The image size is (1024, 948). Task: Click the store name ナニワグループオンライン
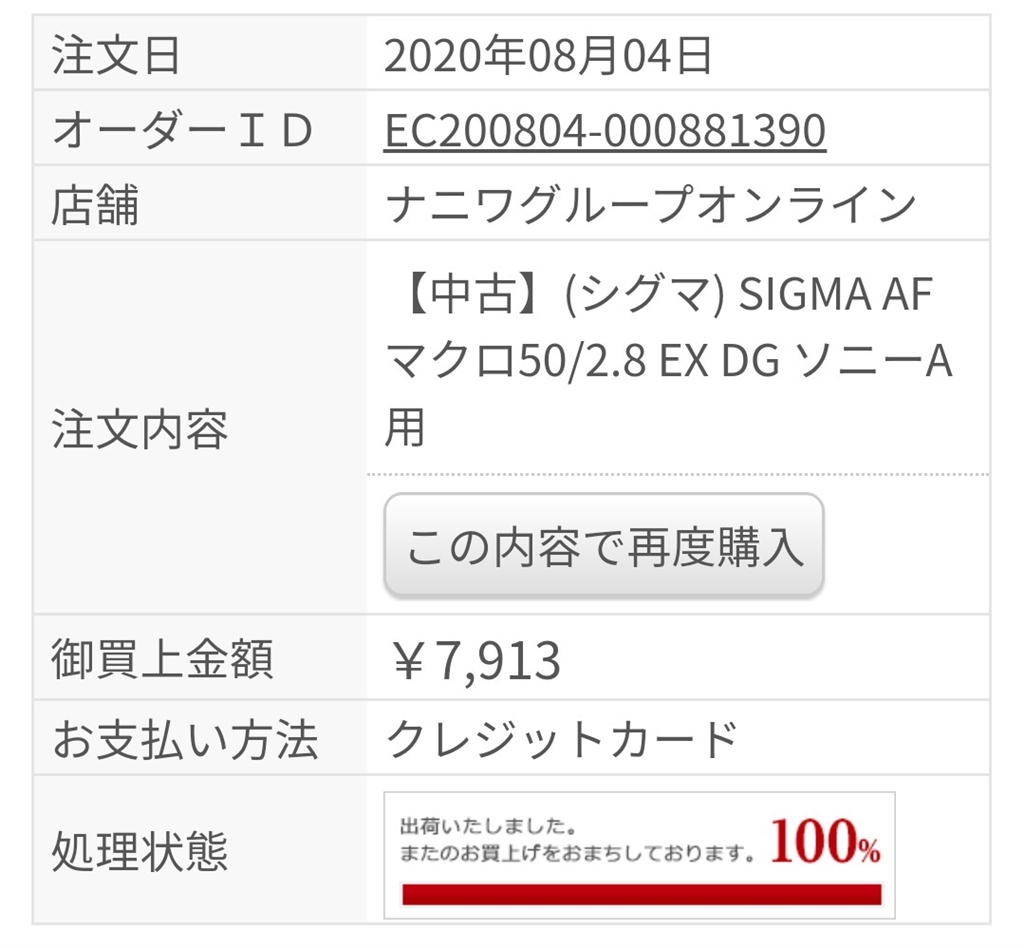(651, 205)
